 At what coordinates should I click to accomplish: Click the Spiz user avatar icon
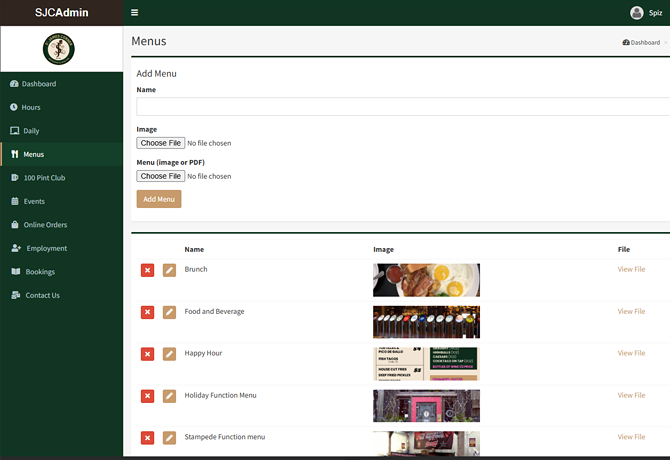(637, 13)
